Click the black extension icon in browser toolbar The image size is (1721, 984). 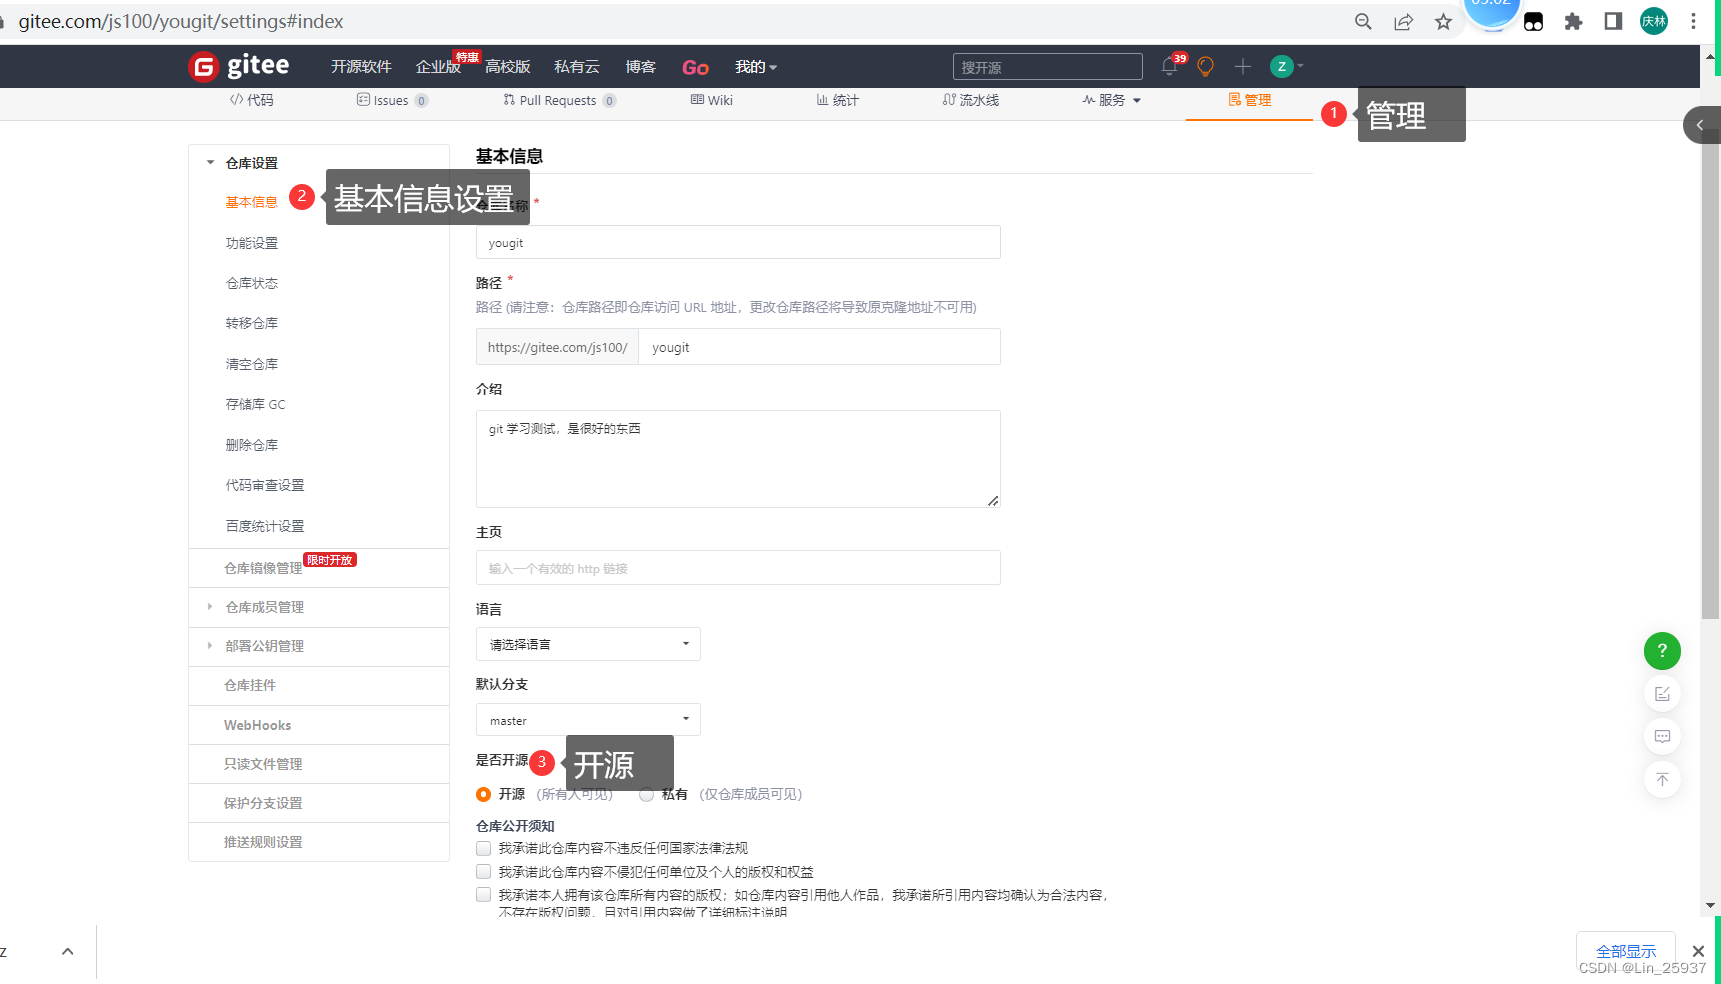pos(1533,22)
